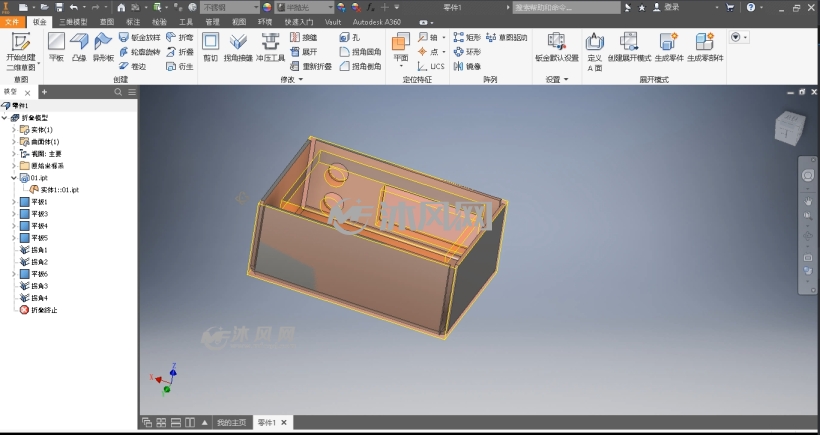Viewport: 820px width, 435px height.
Task: Select the 拐角圆角 (Corner Round) tool
Action: pos(360,52)
